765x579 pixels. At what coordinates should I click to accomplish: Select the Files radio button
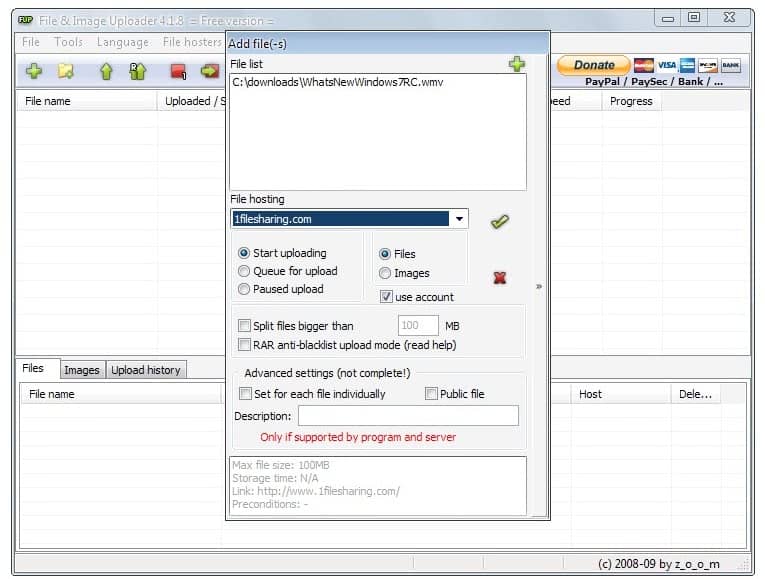click(385, 254)
